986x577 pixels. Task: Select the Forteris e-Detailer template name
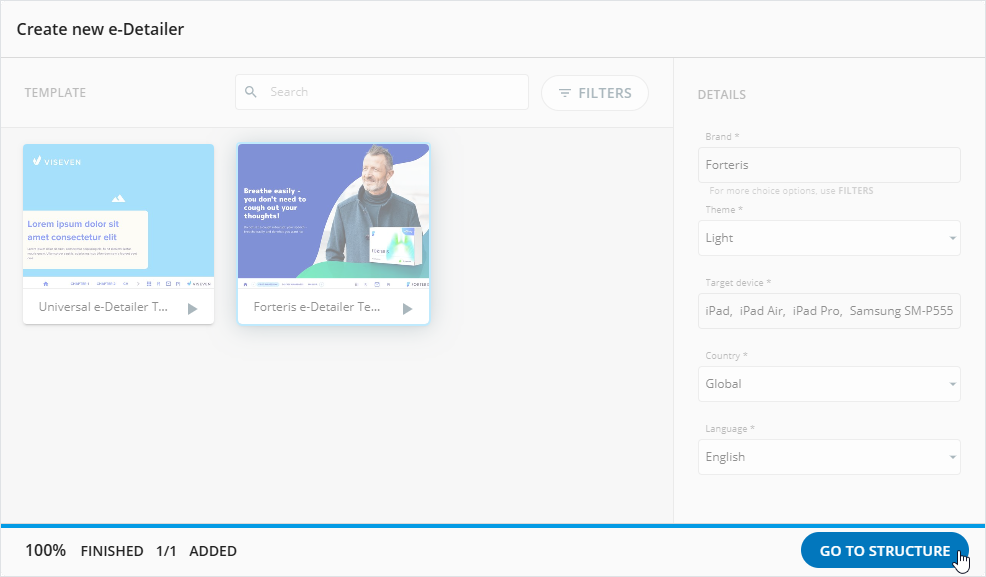pos(317,307)
